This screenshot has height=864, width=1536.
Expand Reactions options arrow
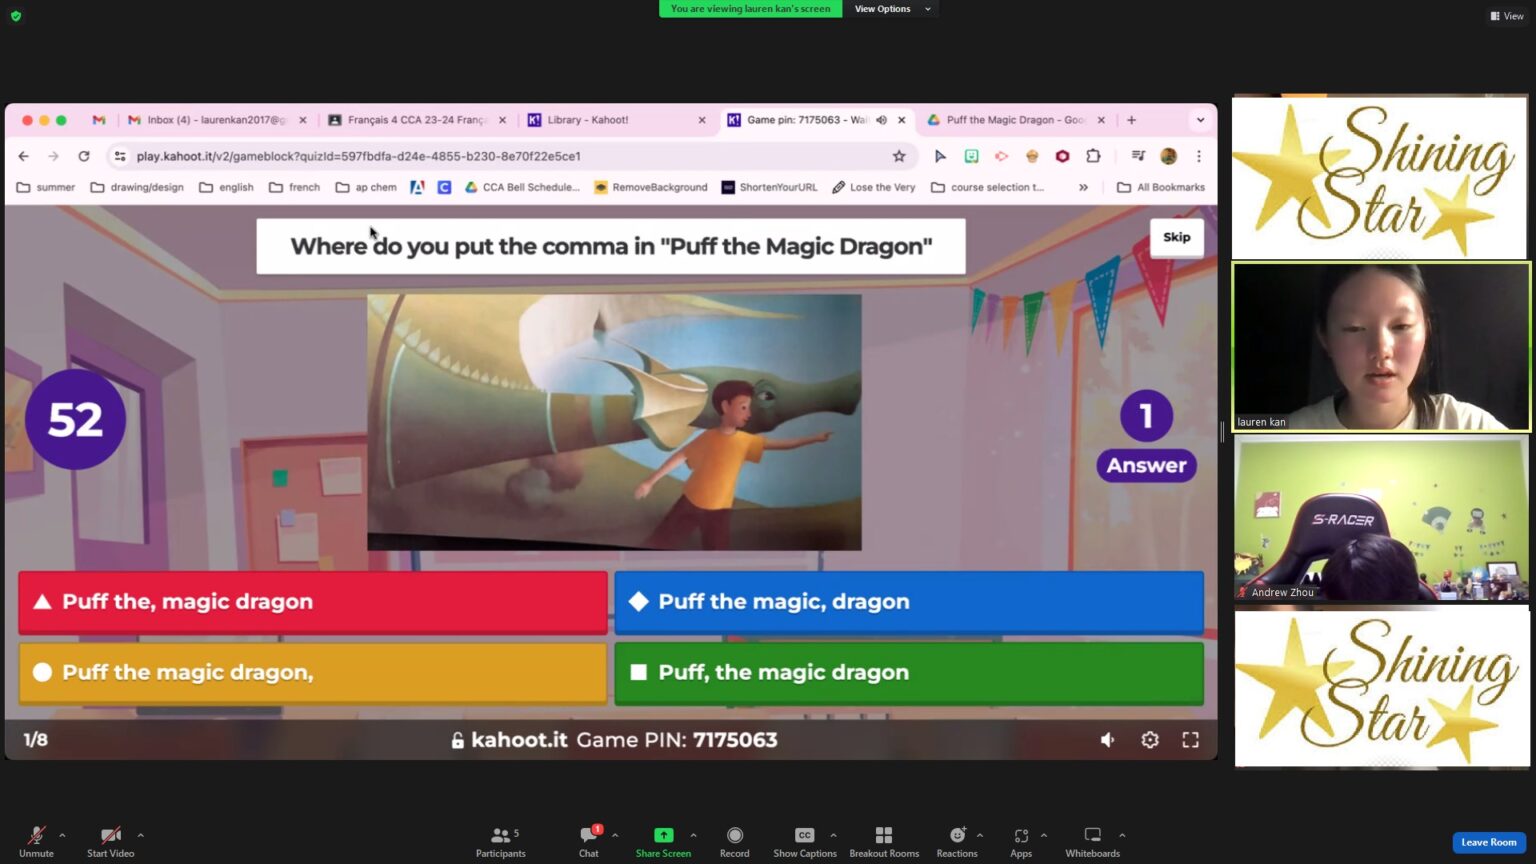point(980,835)
